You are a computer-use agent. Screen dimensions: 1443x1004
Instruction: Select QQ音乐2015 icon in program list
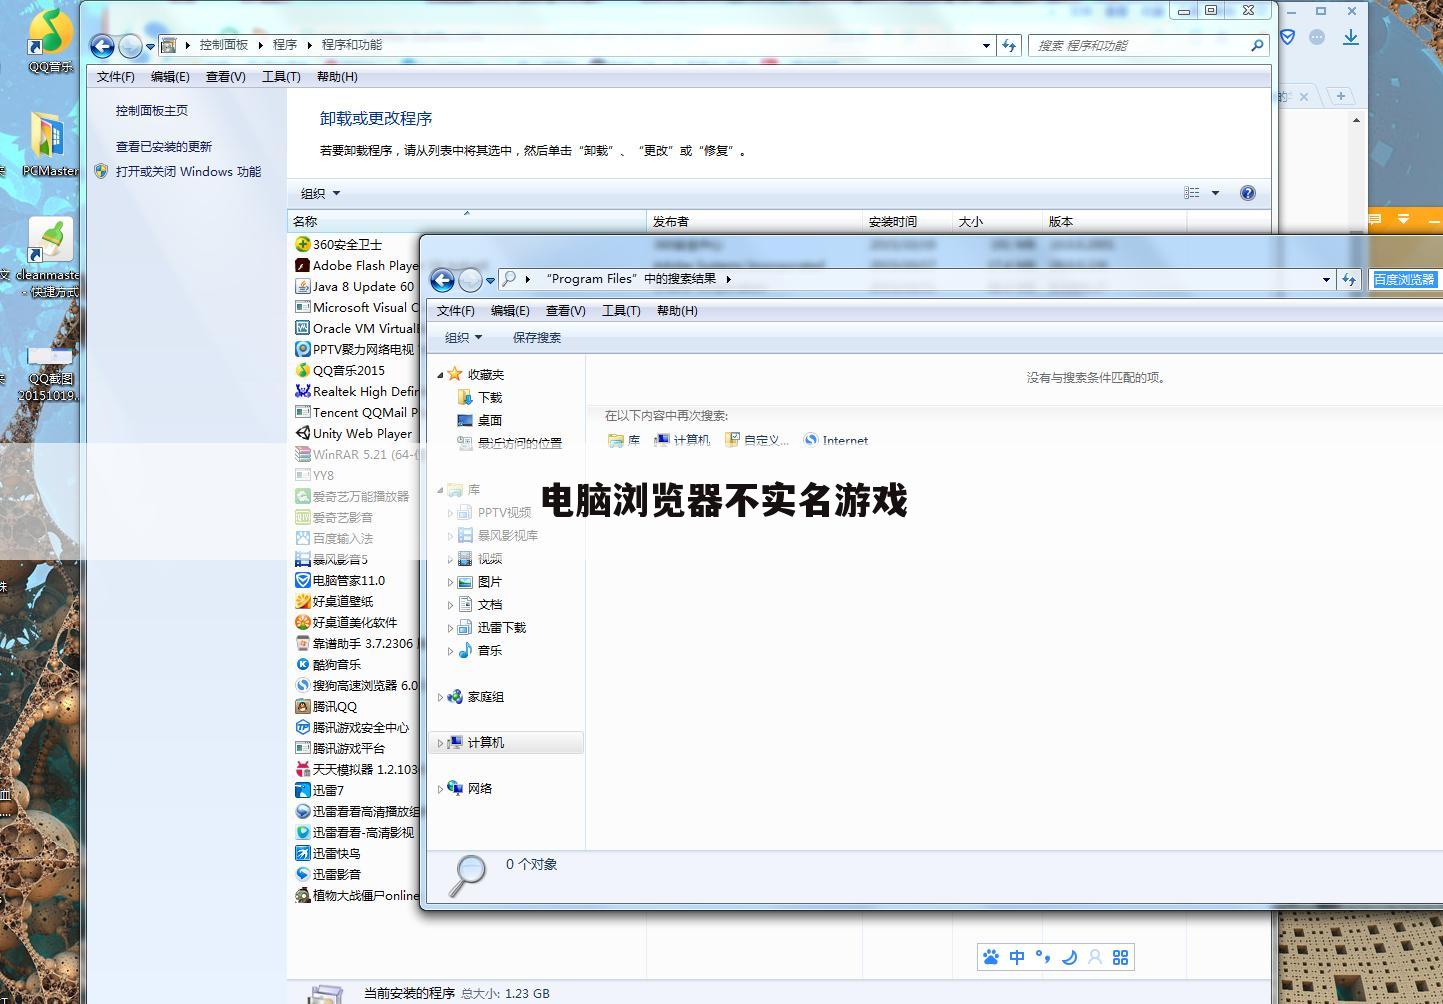(303, 370)
